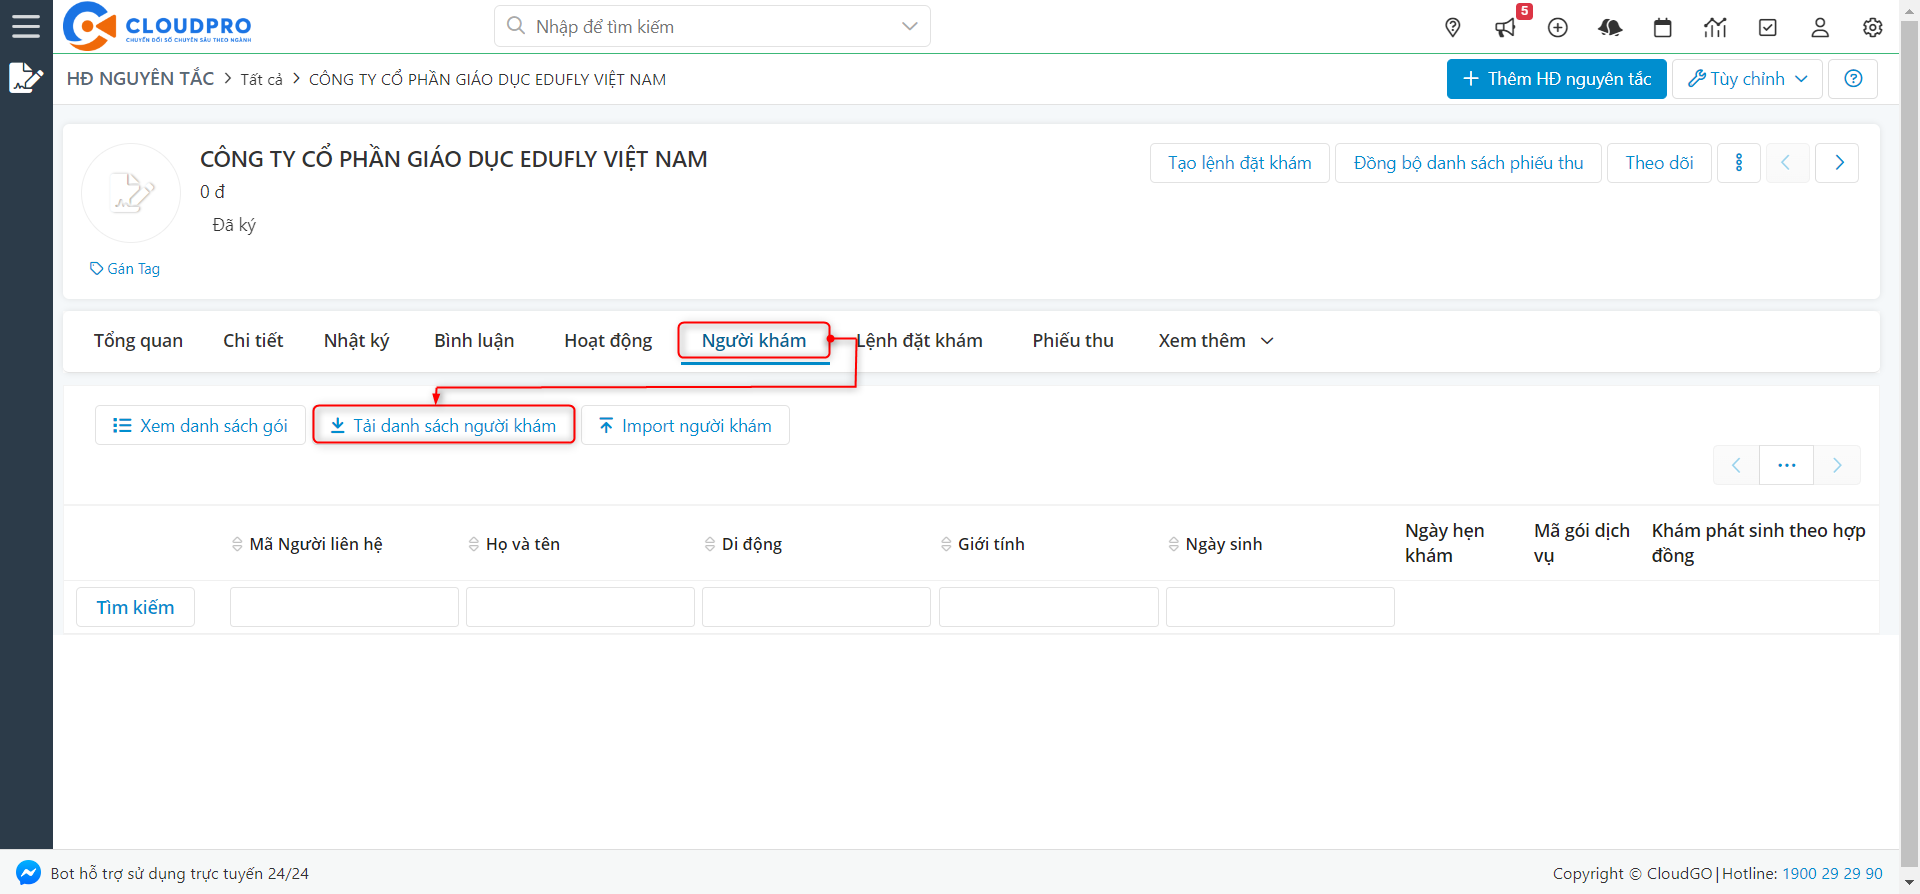
Task: Click Bot hỗ trợ sử dụng trực tuyến text
Action: coord(180,873)
